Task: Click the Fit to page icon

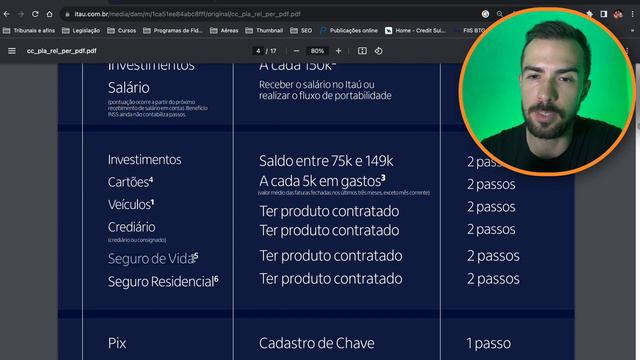Action: pyautogui.click(x=362, y=51)
